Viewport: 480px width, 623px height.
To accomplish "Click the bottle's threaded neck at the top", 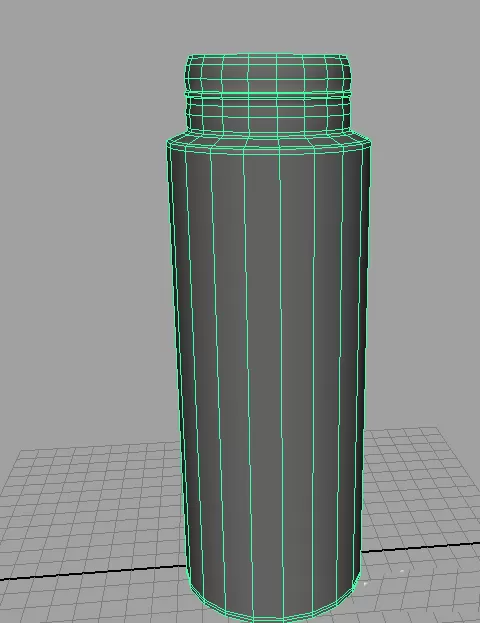I will (267, 93).
